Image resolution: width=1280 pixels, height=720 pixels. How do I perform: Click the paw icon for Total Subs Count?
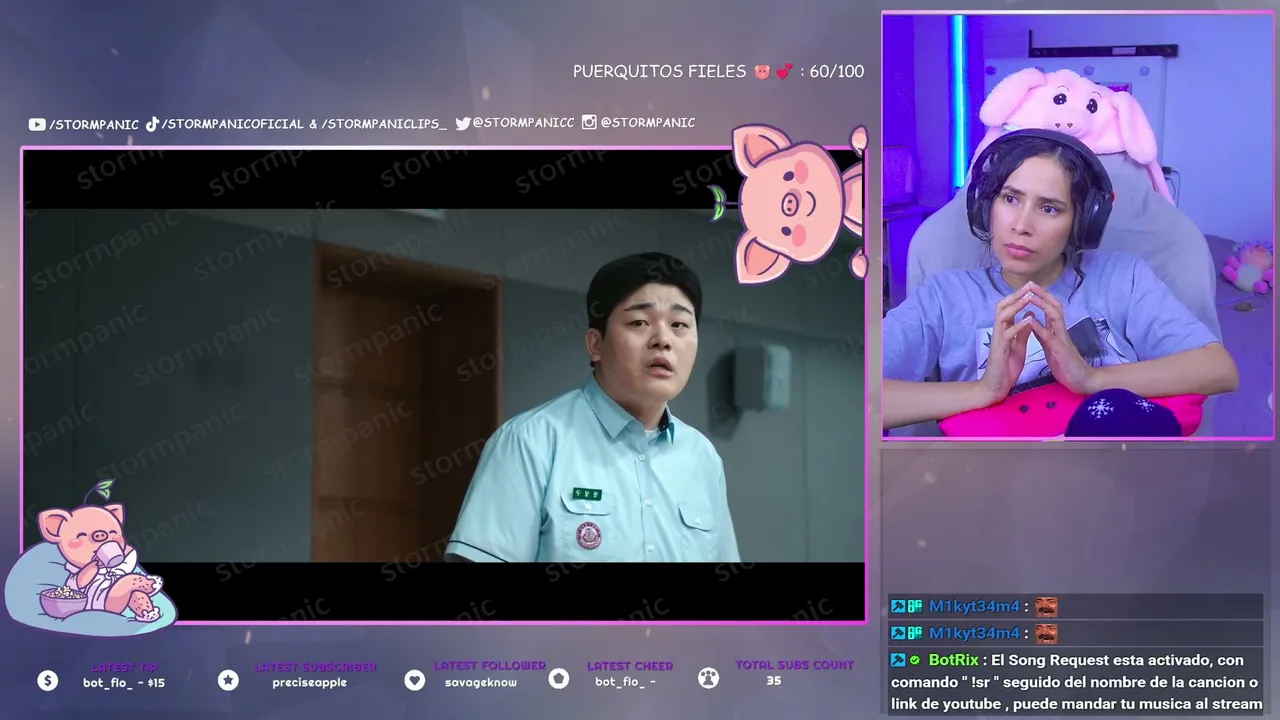[708, 678]
